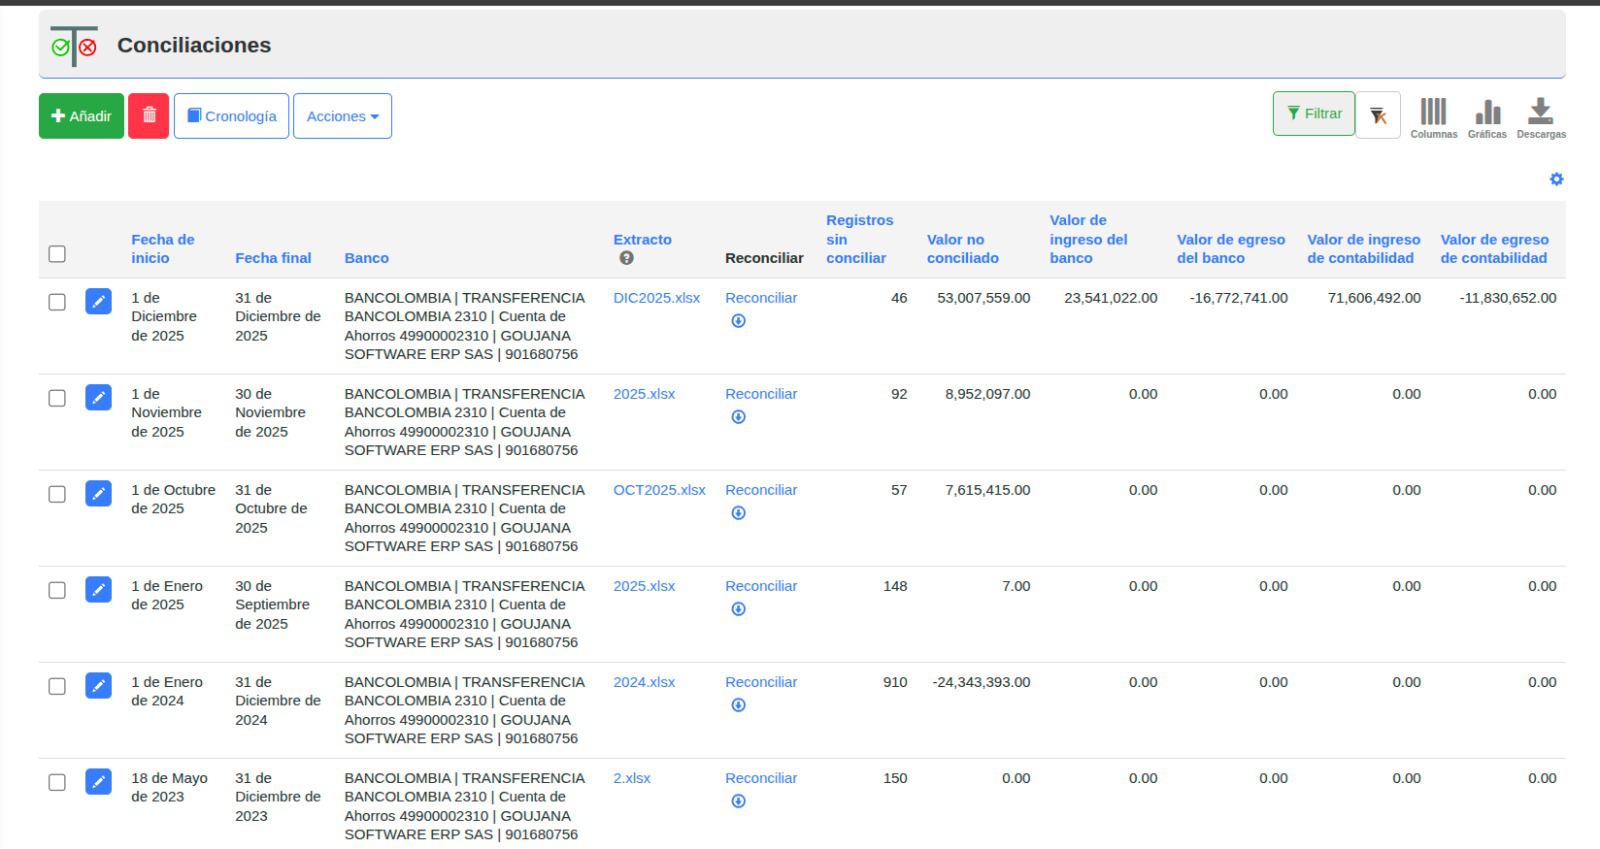The height and width of the screenshot is (849, 1600).
Task: Sort by Fecha de inicio column header
Action: click(162, 248)
